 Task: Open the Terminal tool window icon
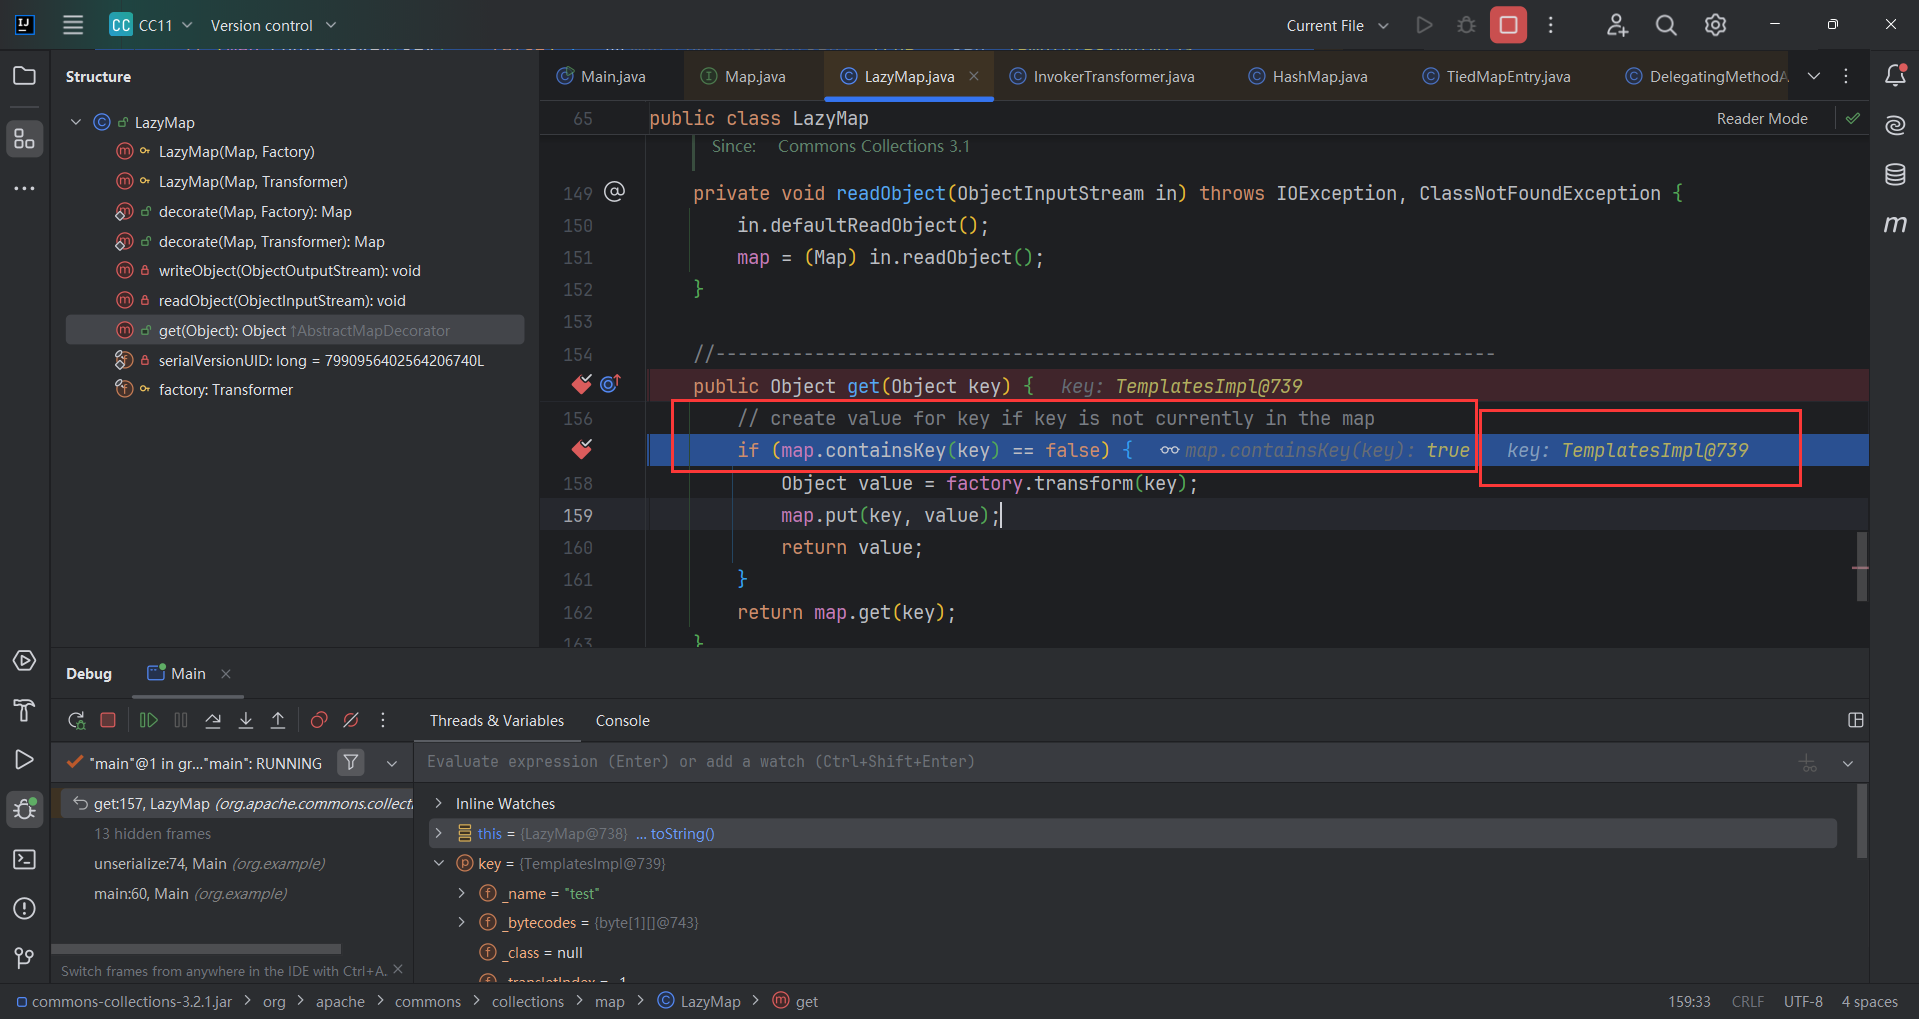(24, 859)
